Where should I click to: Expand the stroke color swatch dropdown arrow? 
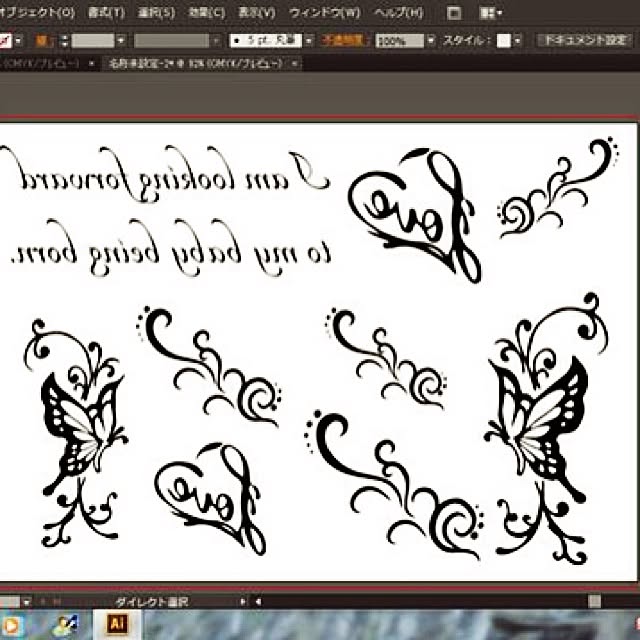(x=19, y=41)
